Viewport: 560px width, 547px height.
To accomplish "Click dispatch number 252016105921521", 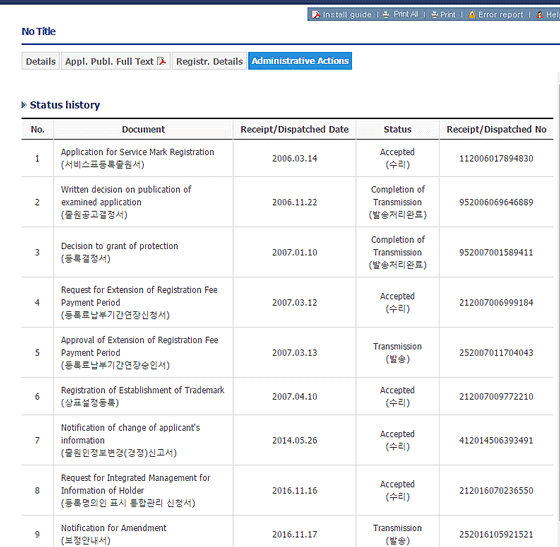I will click(496, 535).
